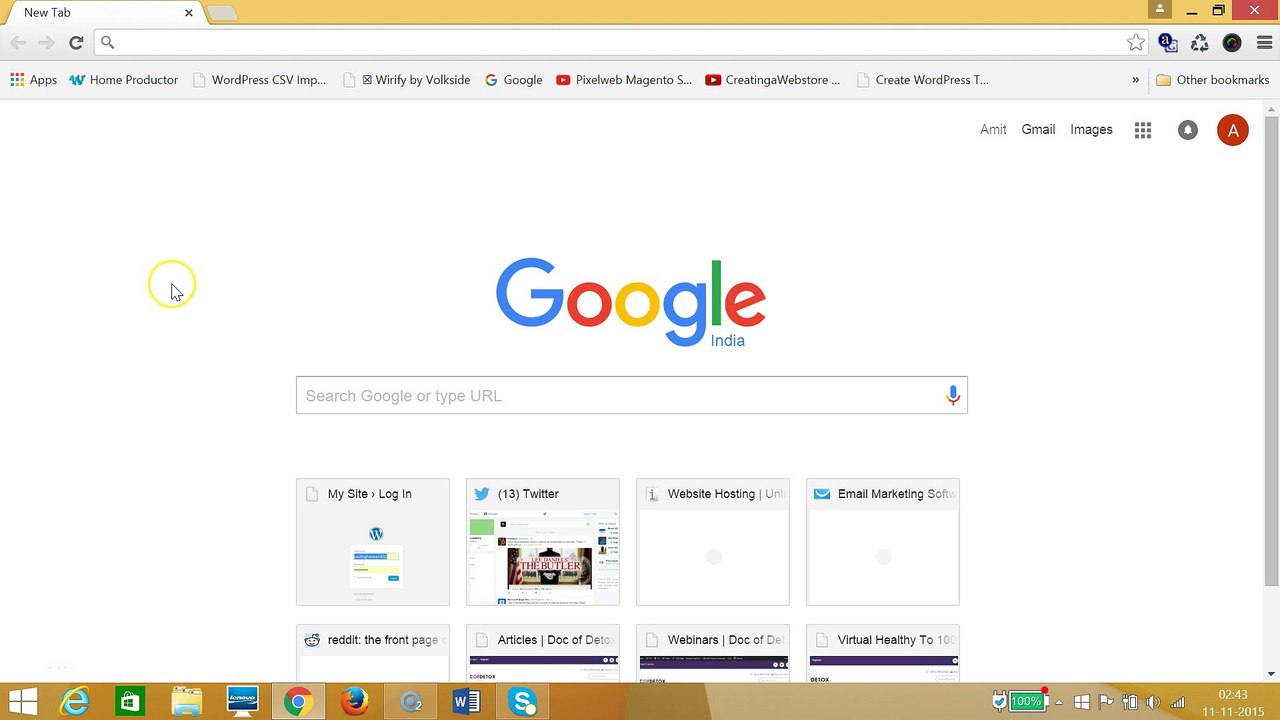The image size is (1280, 720).
Task: Open the Google bookmark in bookmarks bar
Action: click(x=513, y=80)
